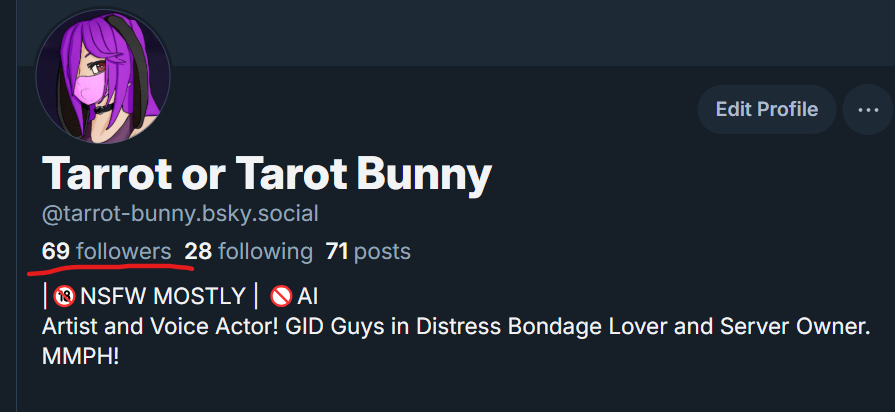Click the Artist and Voice Actor bio text
The height and width of the screenshot is (412, 895).
(x=160, y=327)
